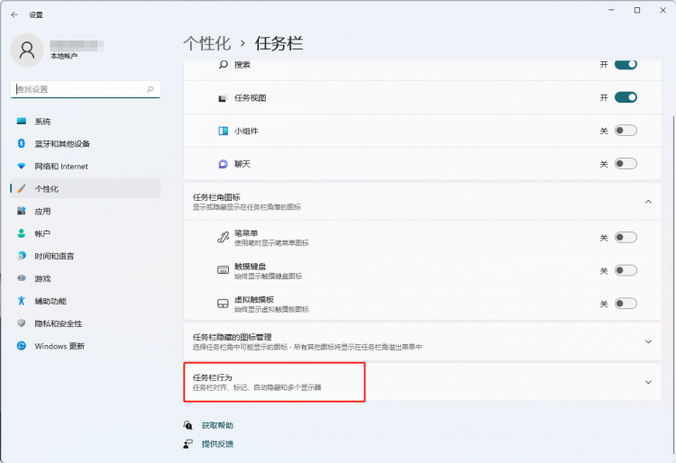The height and width of the screenshot is (463, 676).
Task: Go to Windows 更新 page
Action: [85, 346]
